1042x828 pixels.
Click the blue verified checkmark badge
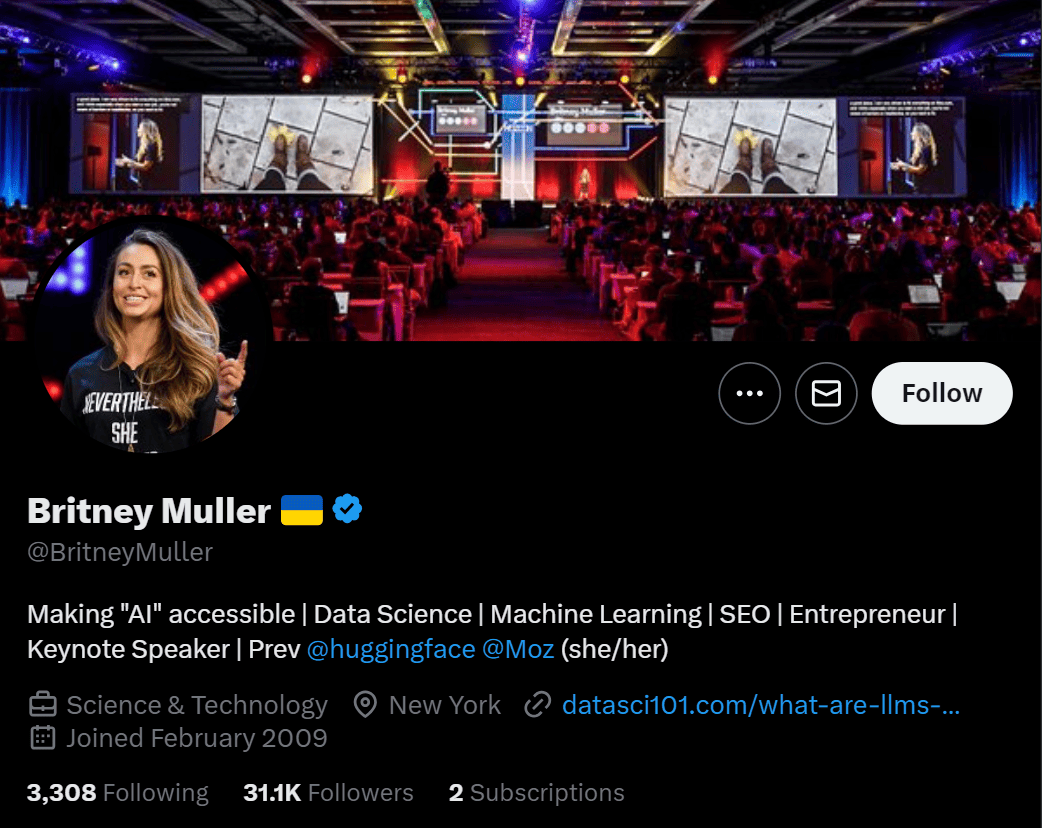pyautogui.click(x=347, y=509)
